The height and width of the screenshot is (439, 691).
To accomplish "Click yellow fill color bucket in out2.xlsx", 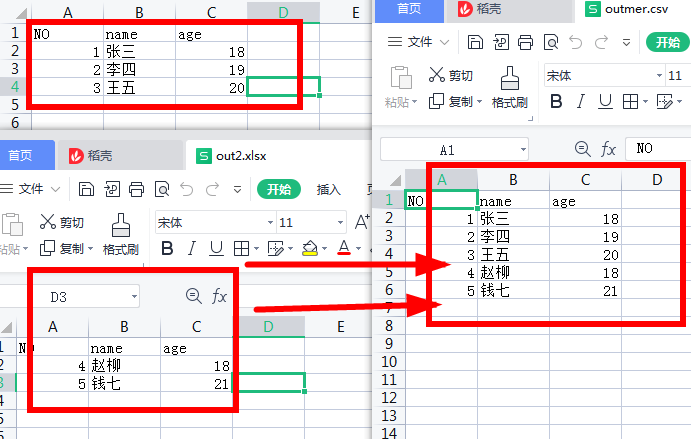I will (x=310, y=249).
